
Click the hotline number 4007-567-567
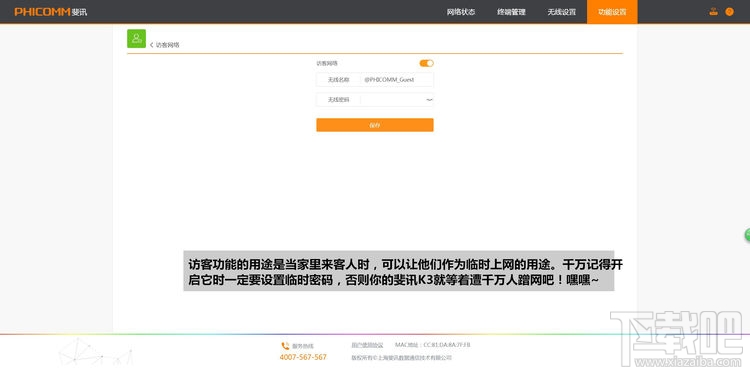[x=303, y=357]
